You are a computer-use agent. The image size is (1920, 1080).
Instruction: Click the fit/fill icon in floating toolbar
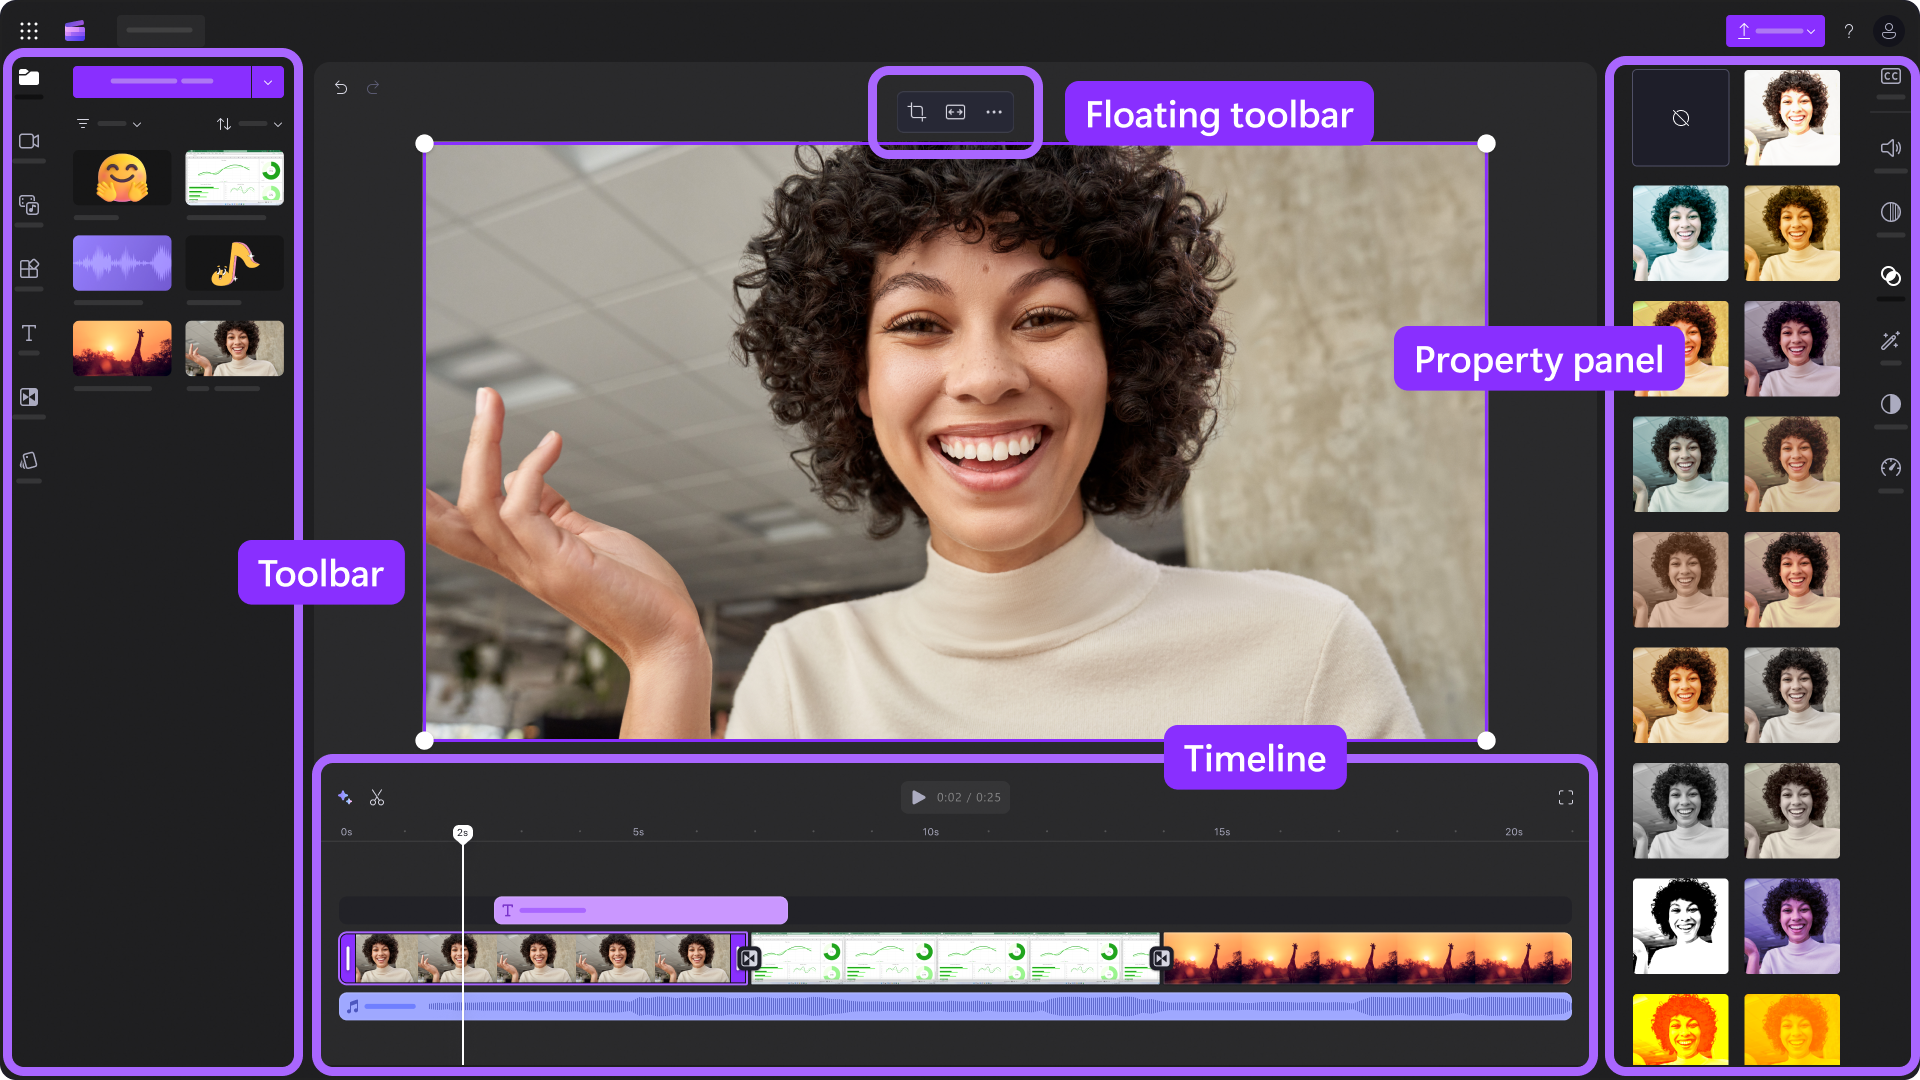pyautogui.click(x=955, y=112)
